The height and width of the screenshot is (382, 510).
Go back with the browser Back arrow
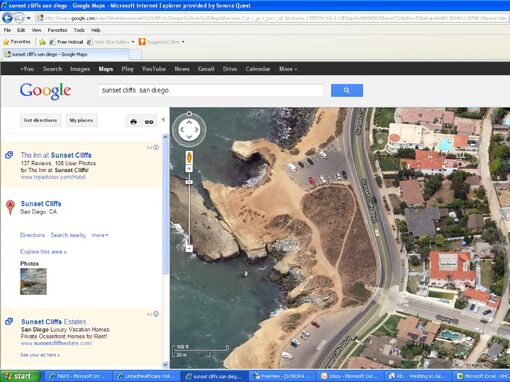pyautogui.click(x=7, y=18)
